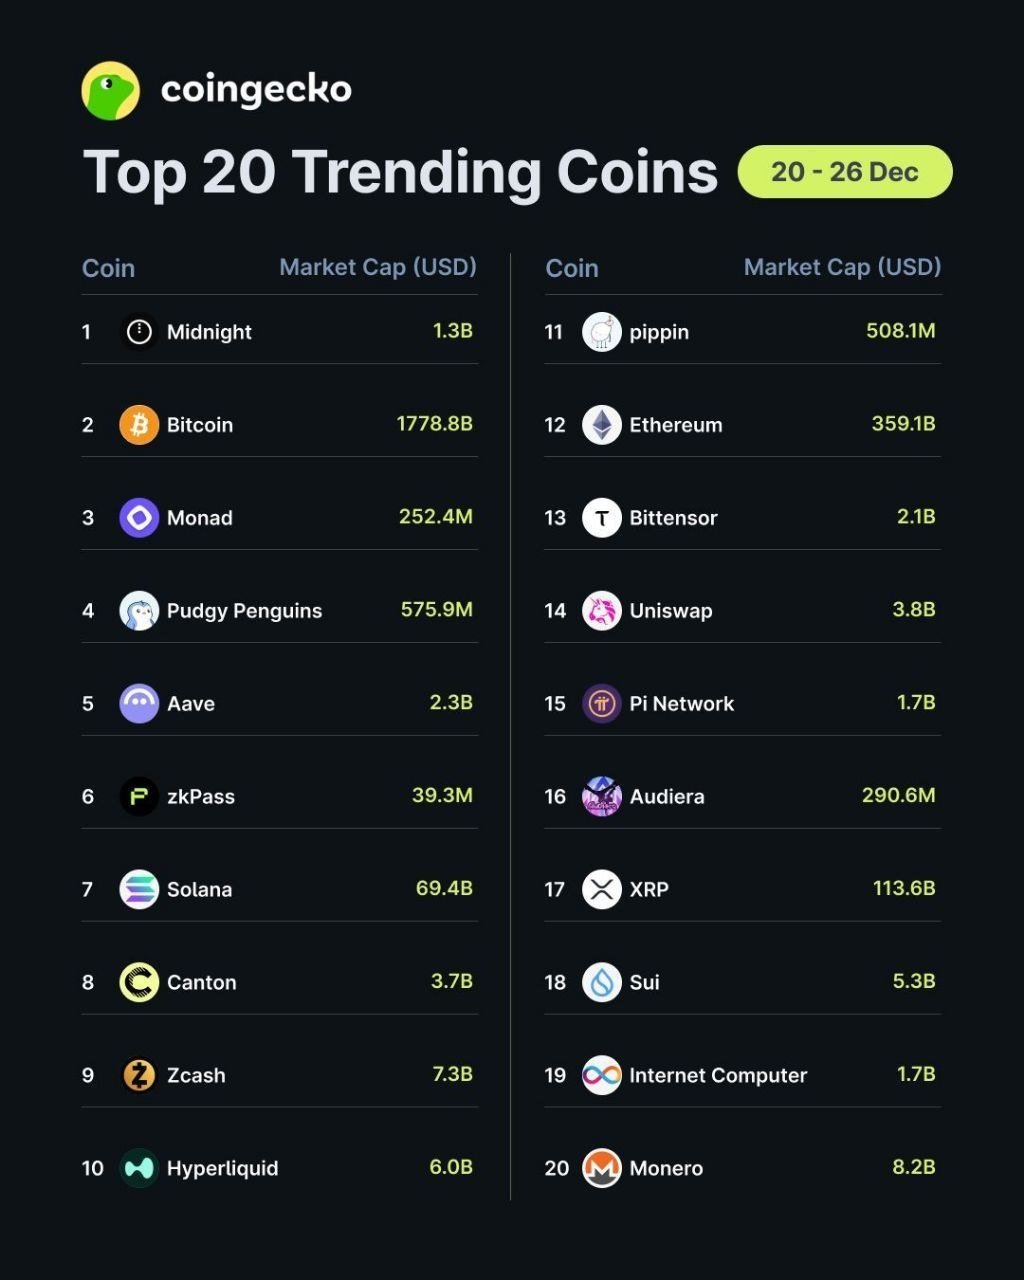
Task: Click the right Coin column header
Action: [x=572, y=268]
